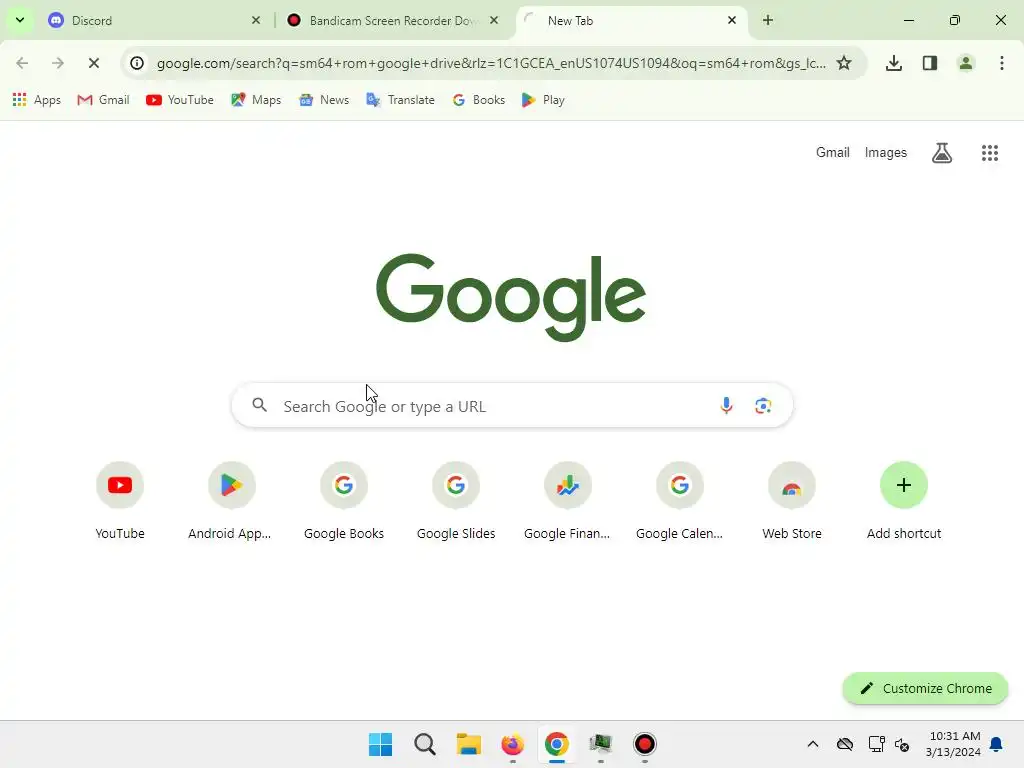
Task: Close the New Tab tab
Action: [732, 20]
